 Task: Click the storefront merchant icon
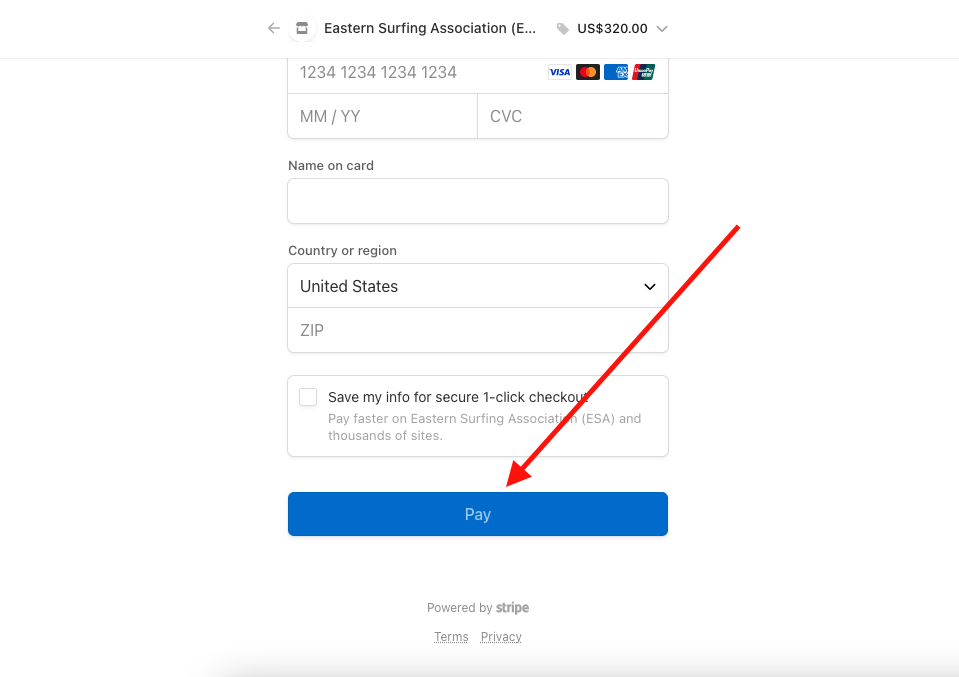[x=302, y=28]
